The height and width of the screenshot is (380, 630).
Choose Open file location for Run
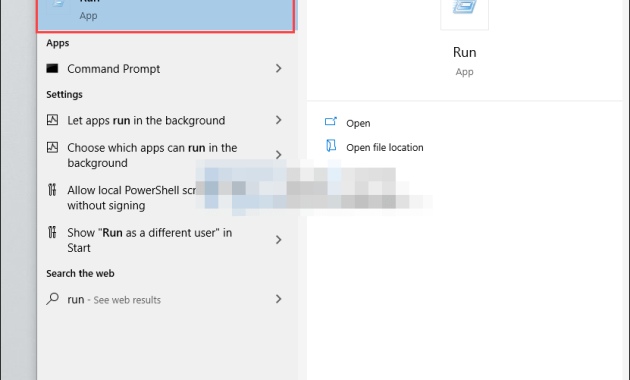tap(385, 147)
